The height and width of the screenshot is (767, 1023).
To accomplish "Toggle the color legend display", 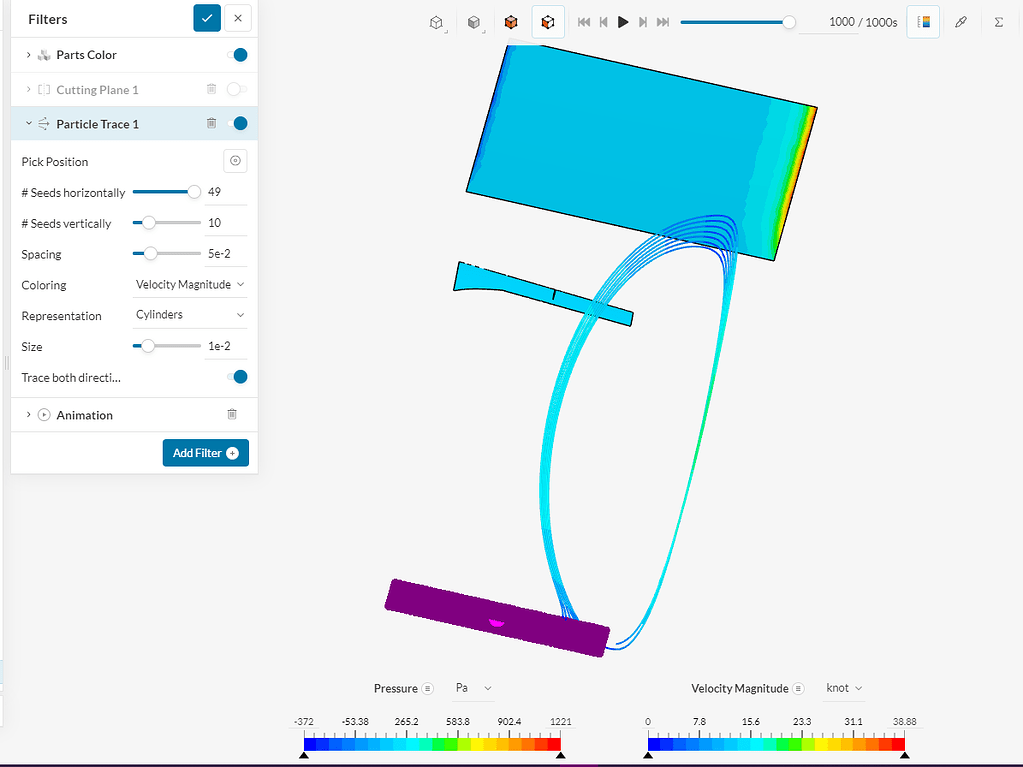I will [x=922, y=21].
